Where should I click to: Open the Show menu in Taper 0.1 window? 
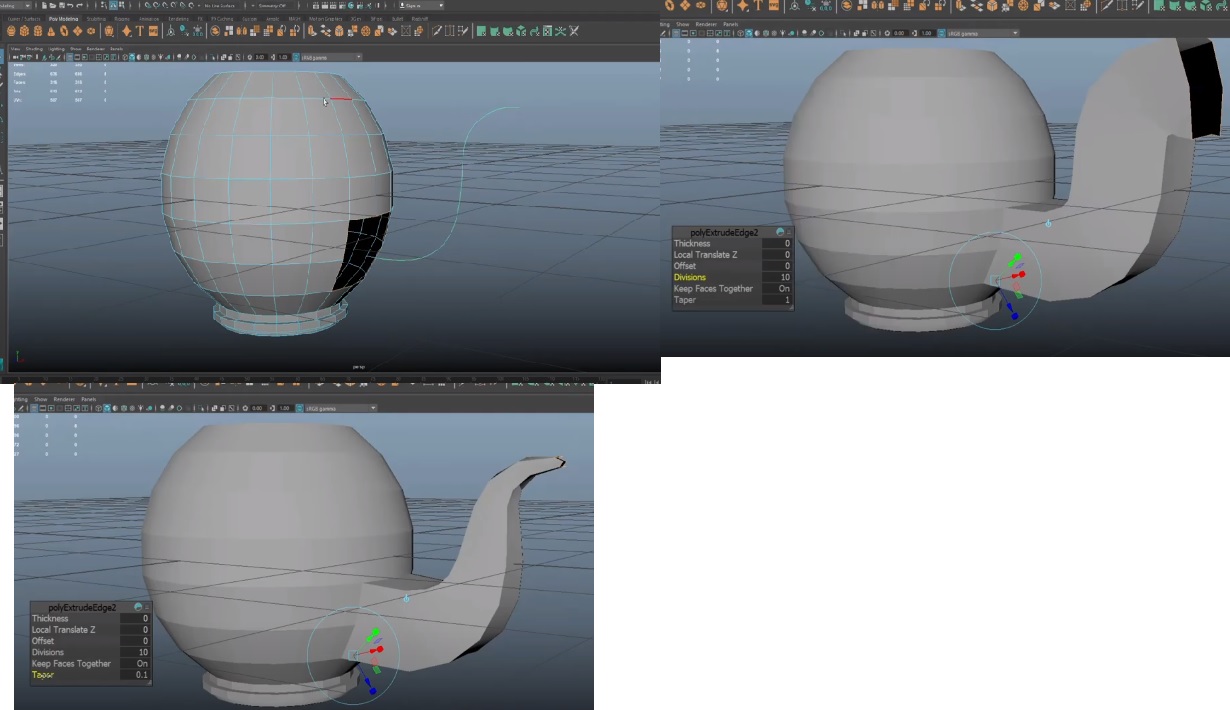click(x=40, y=399)
